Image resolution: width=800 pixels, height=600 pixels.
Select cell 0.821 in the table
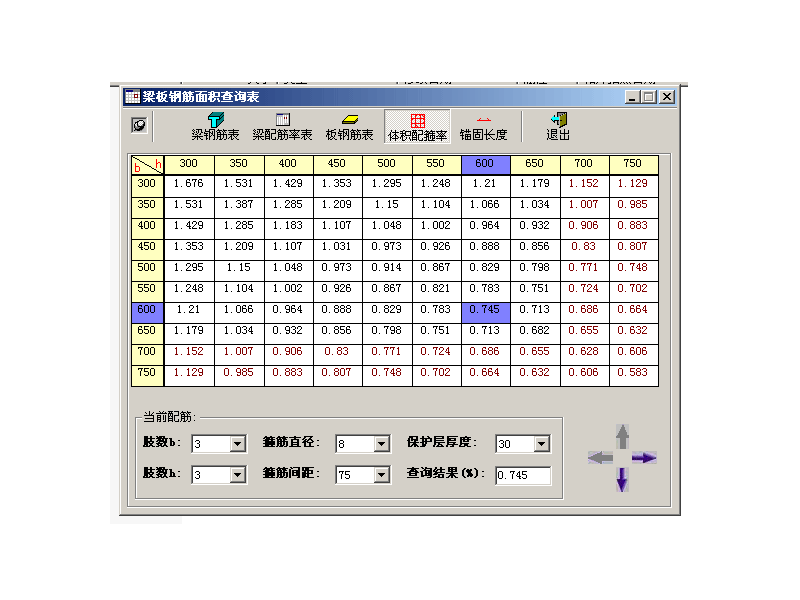436,290
